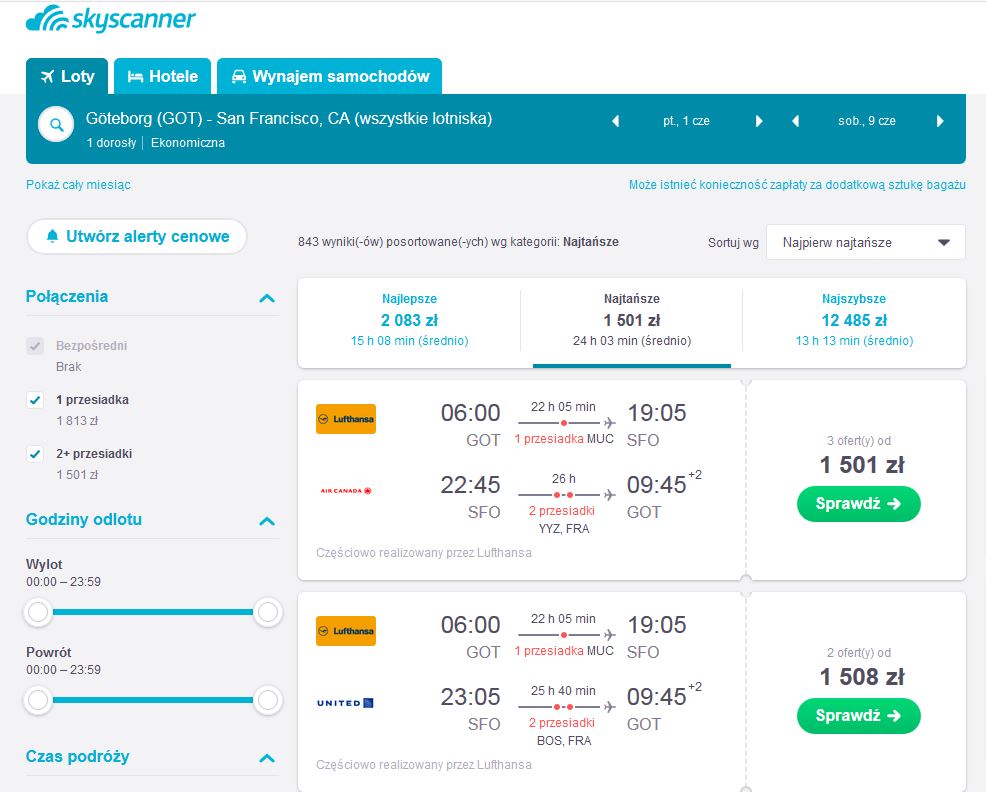Open the Pokaż cały miesiąc link
Screen dimensions: 986x792
[x=78, y=184]
